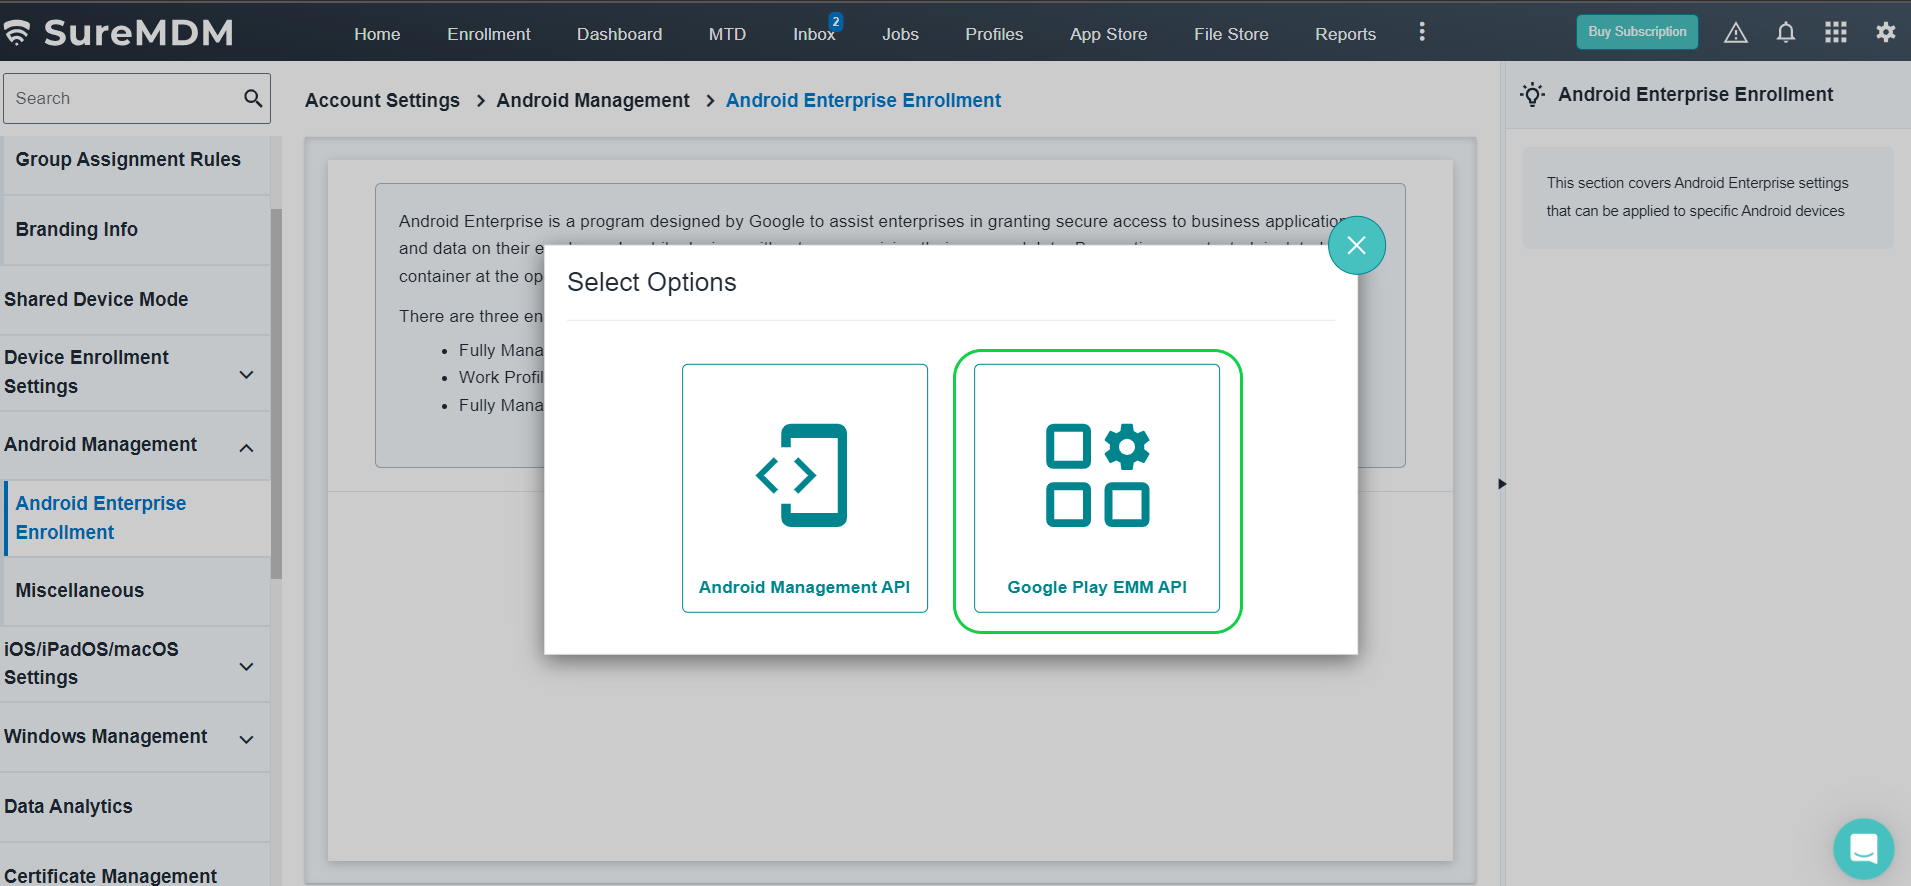Viewport: 1911px width, 886px height.
Task: Expand Device Enrollment Settings chevron
Action: [247, 374]
